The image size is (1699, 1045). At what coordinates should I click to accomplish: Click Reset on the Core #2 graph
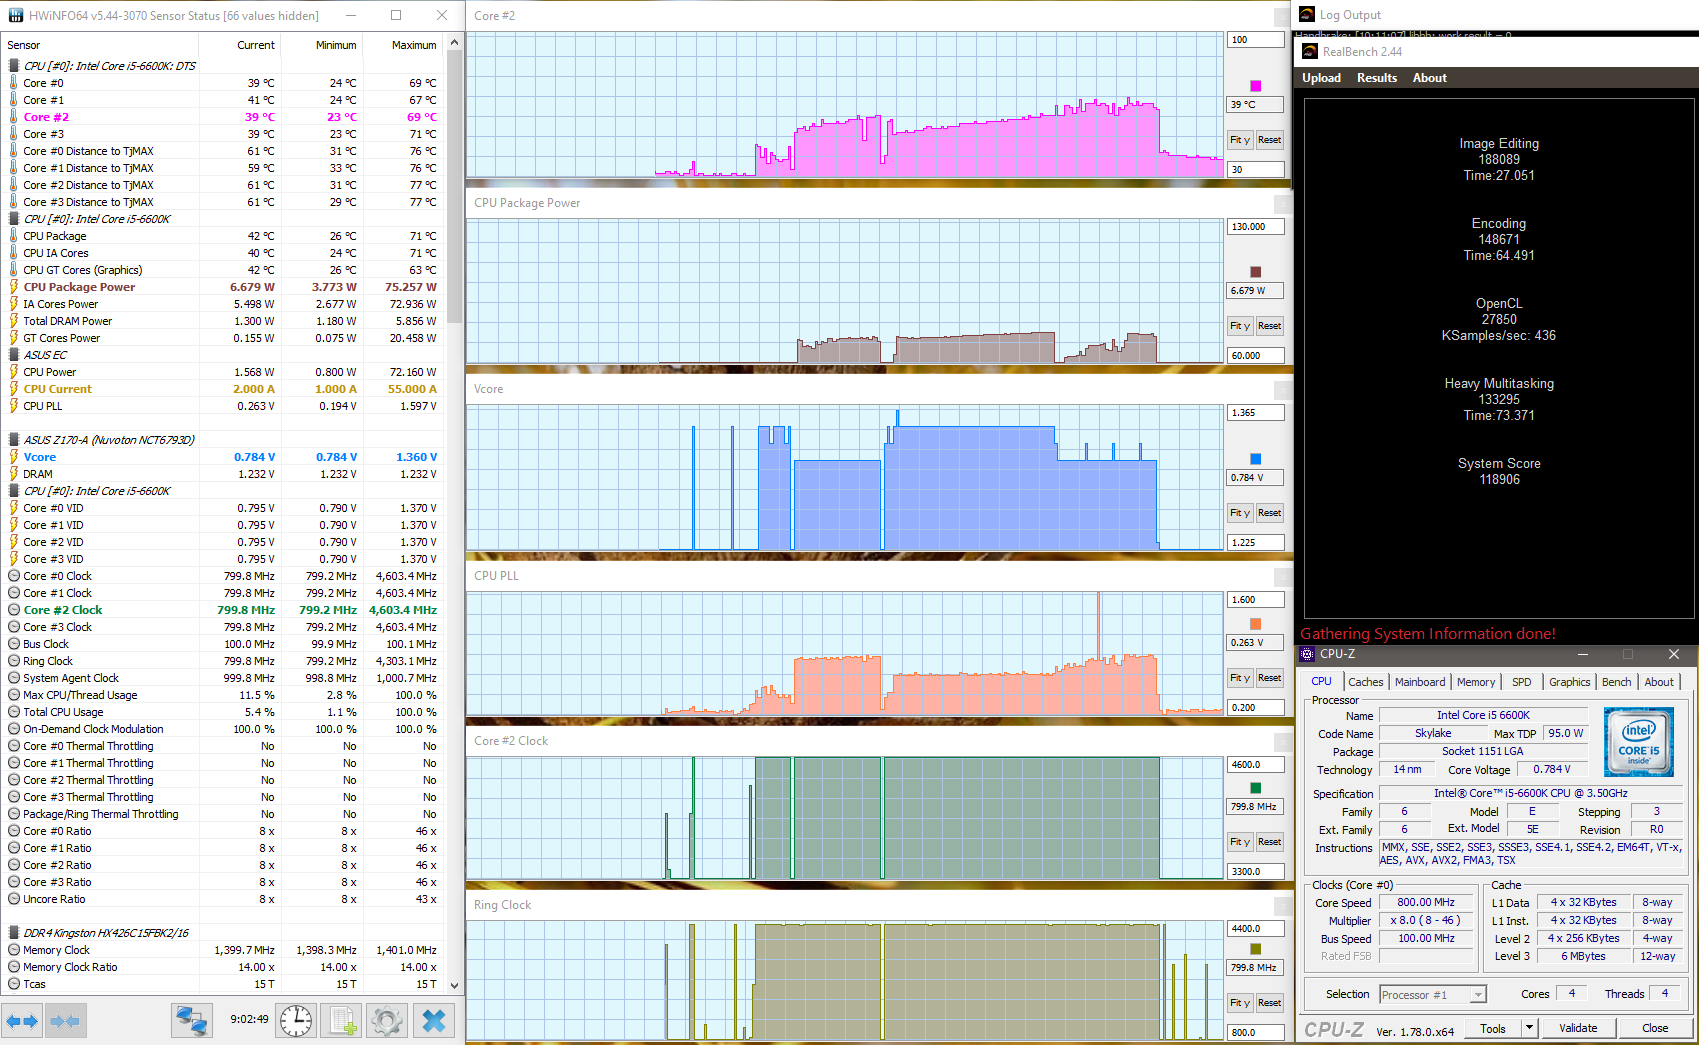pos(1269,140)
